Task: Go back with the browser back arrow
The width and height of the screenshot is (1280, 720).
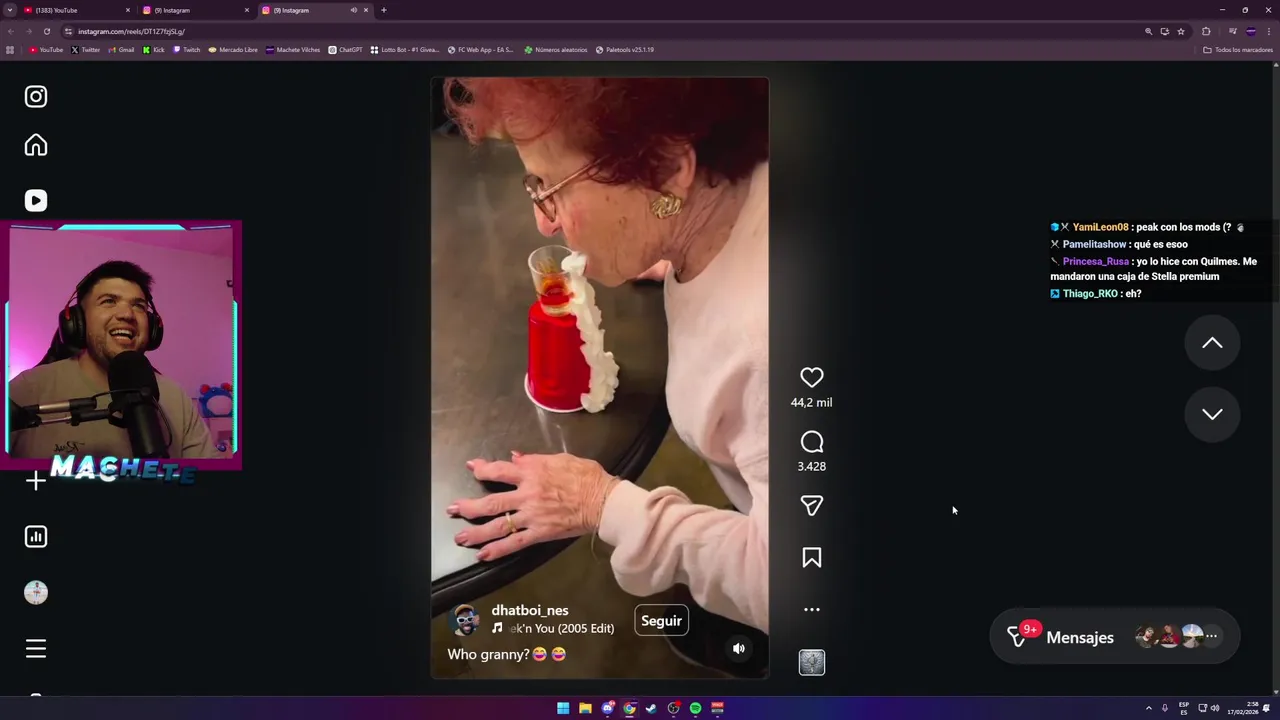Action: (x=10, y=31)
